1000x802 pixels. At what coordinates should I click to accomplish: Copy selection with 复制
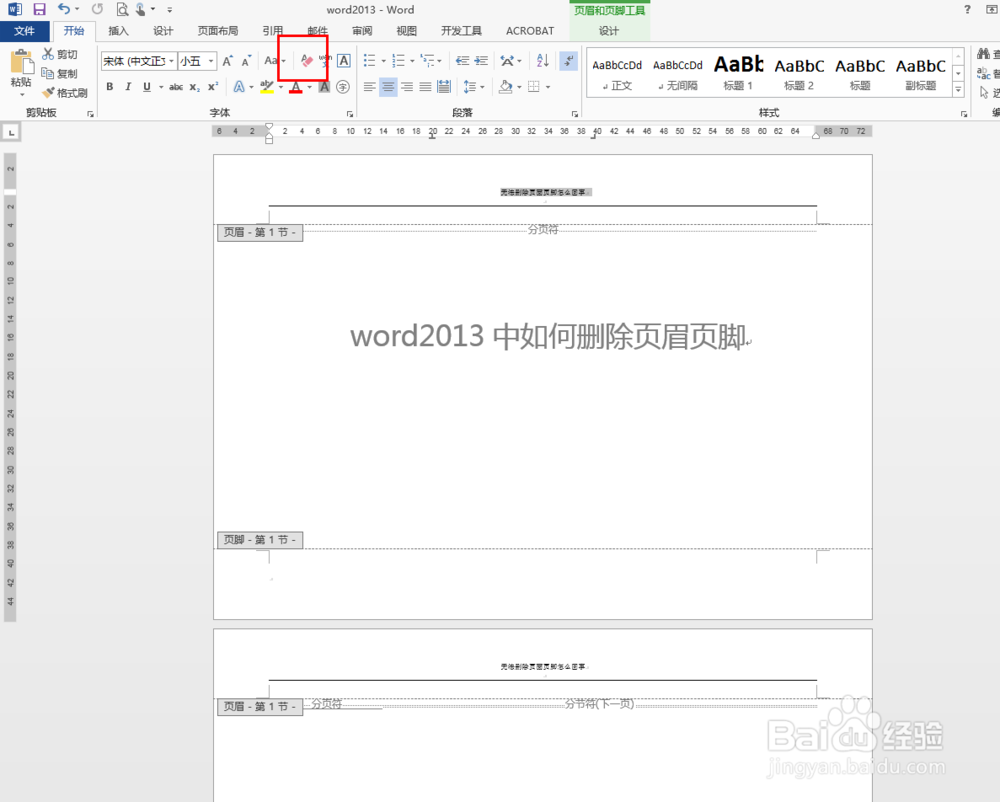pyautogui.click(x=60, y=73)
